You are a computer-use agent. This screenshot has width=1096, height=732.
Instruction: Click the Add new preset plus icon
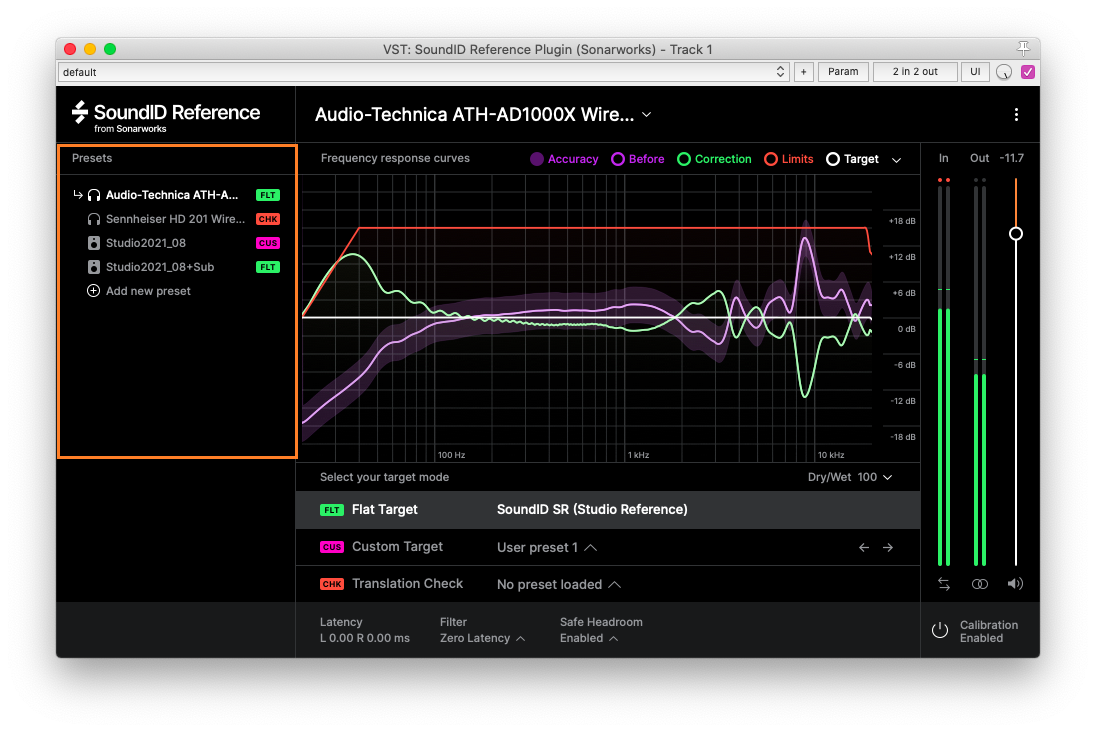point(93,291)
